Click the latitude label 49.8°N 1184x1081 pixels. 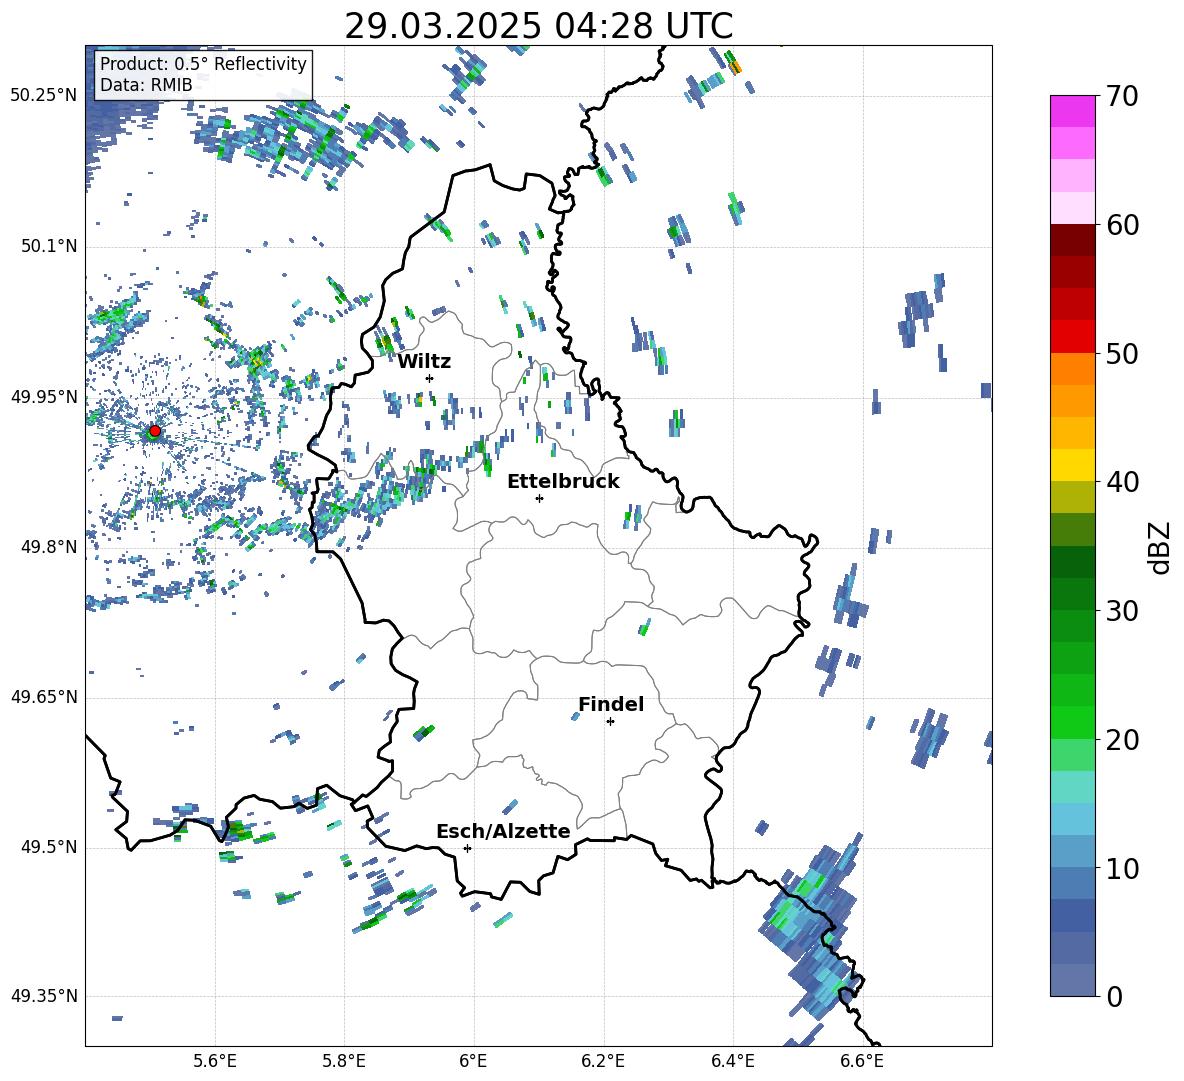pos(48,547)
